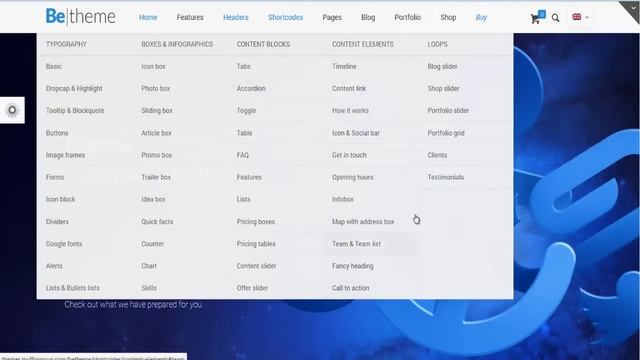This screenshot has width=640, height=360.
Task: Open the Shortcodes menu
Action: click(285, 18)
